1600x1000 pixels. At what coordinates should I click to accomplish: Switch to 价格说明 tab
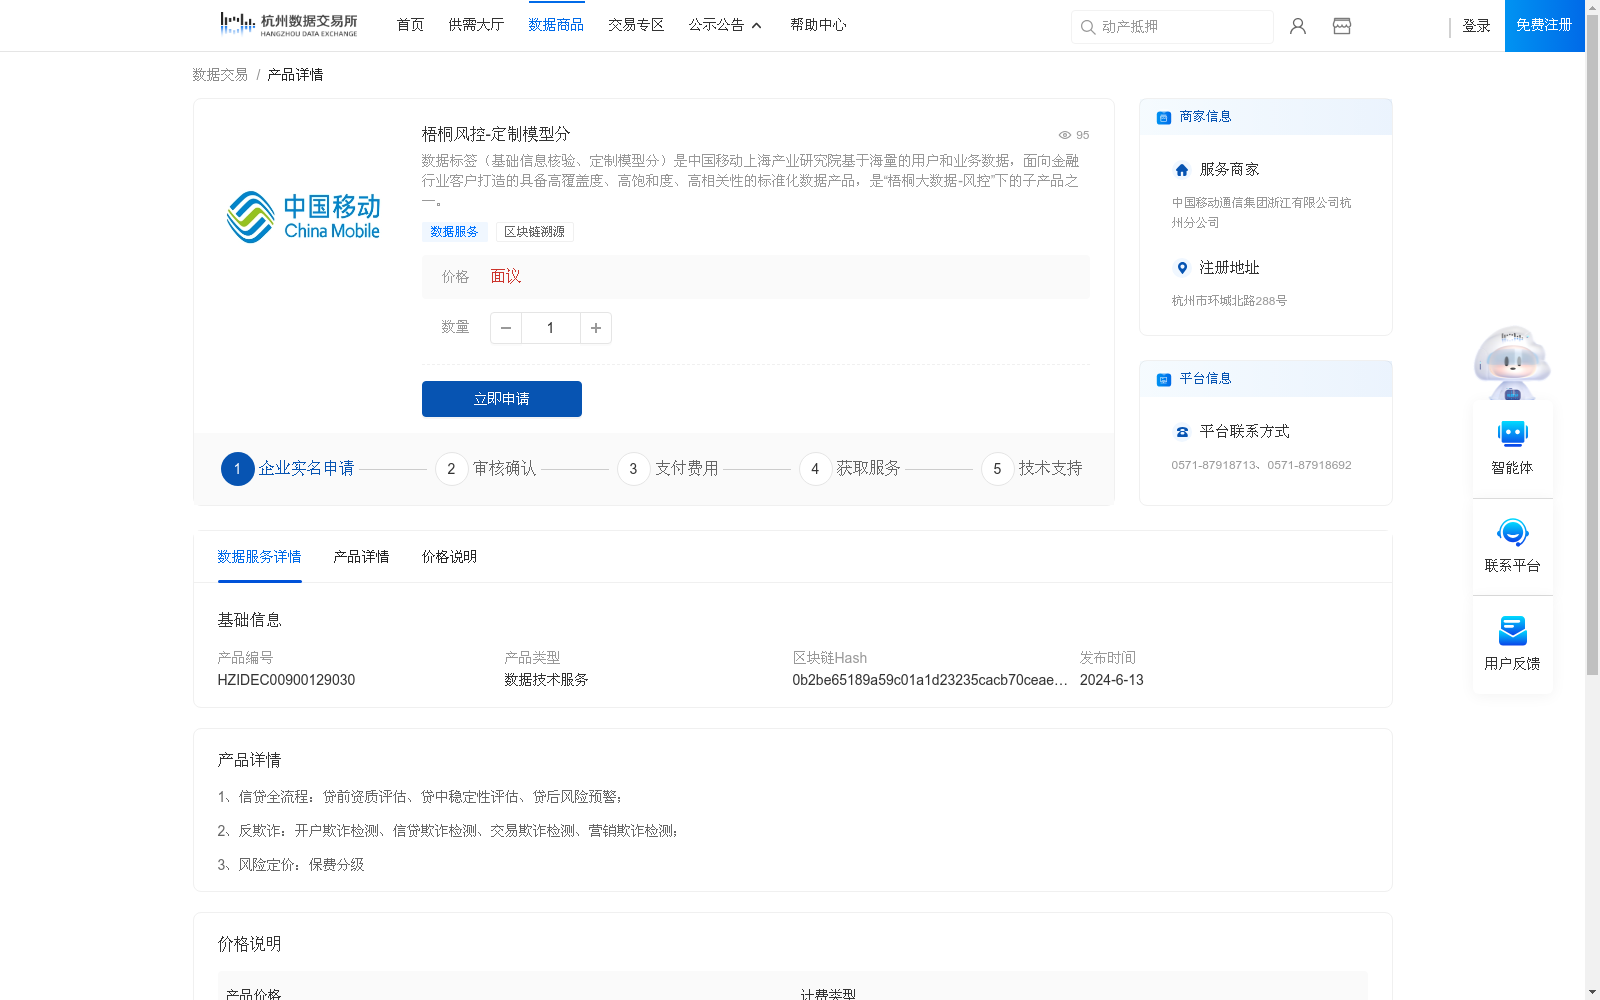[449, 557]
